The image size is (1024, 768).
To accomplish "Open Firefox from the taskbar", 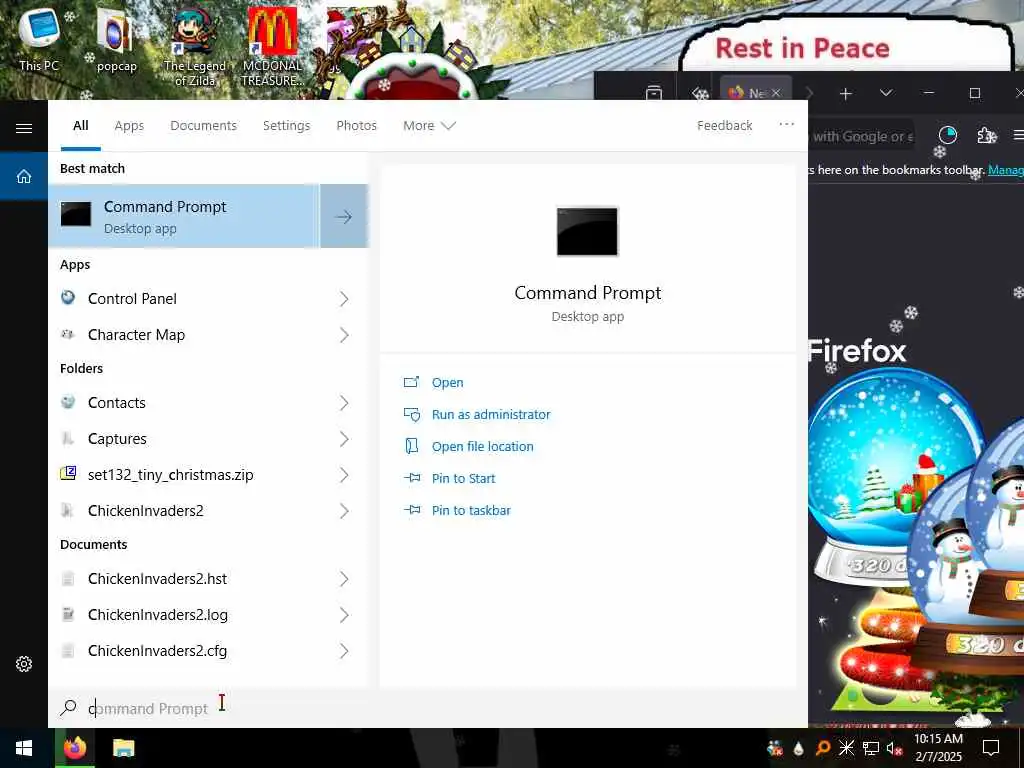I will pos(75,748).
